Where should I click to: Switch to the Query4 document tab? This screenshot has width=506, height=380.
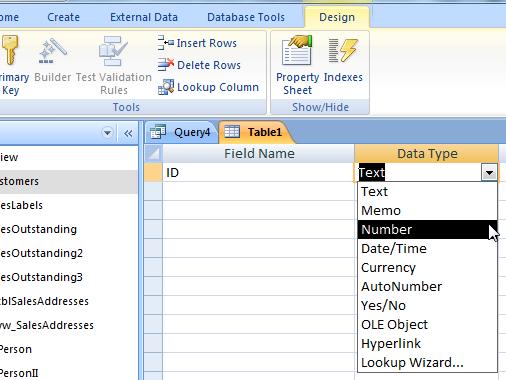coord(181,132)
